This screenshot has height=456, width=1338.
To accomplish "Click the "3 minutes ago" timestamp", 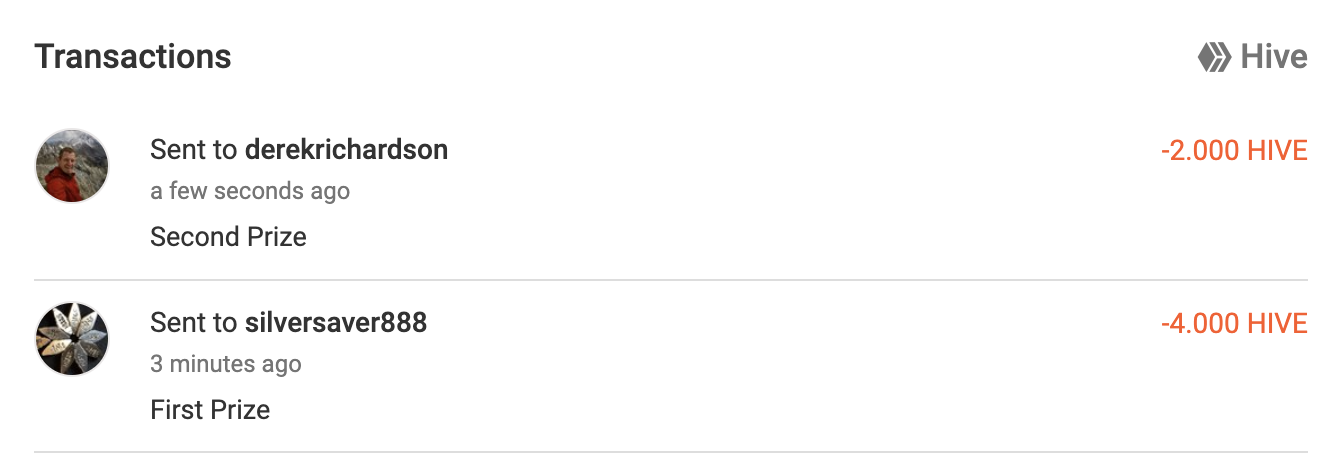I will (226, 364).
